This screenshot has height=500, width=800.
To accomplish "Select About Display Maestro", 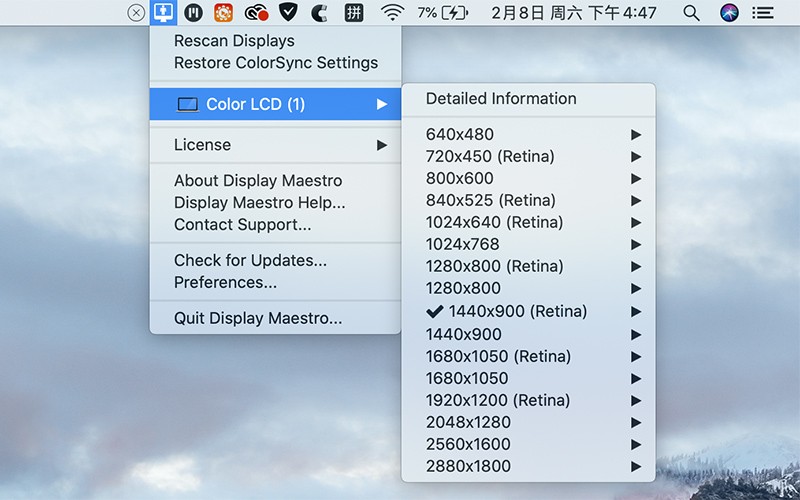I will point(276,181).
